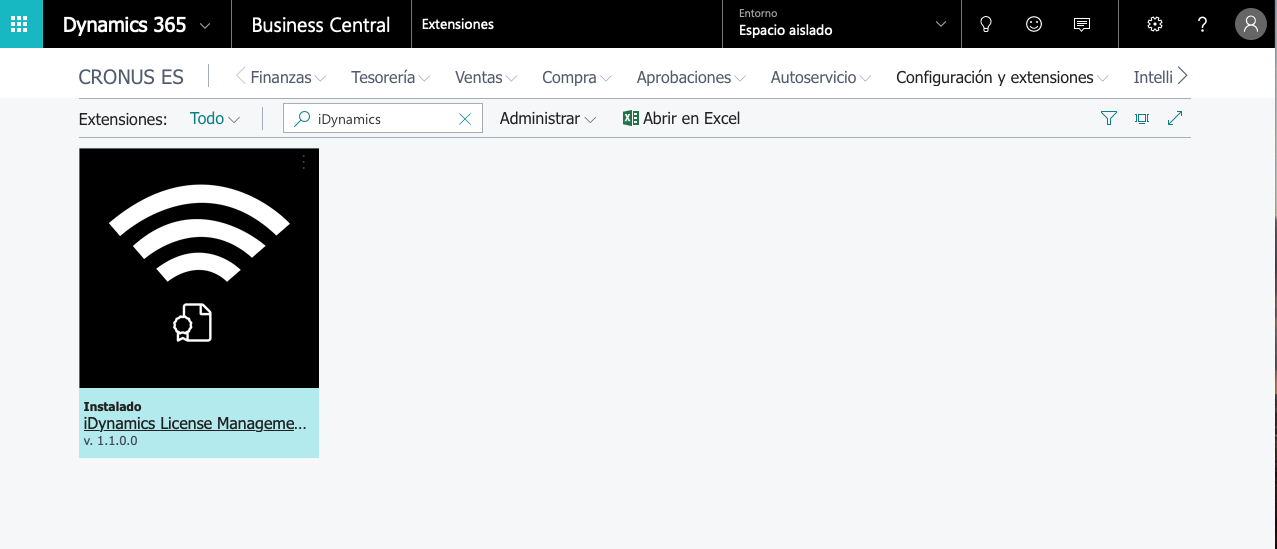
Task: Expand the Dynamics 365 dropdown
Action: 205,26
